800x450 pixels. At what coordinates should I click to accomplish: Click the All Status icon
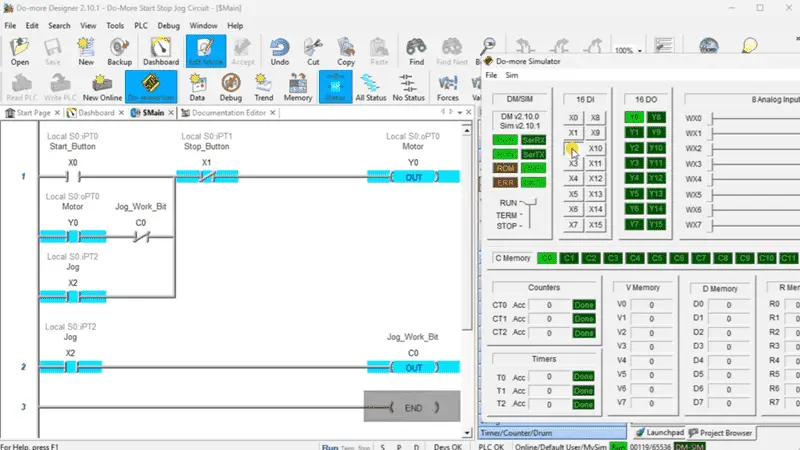click(370, 87)
